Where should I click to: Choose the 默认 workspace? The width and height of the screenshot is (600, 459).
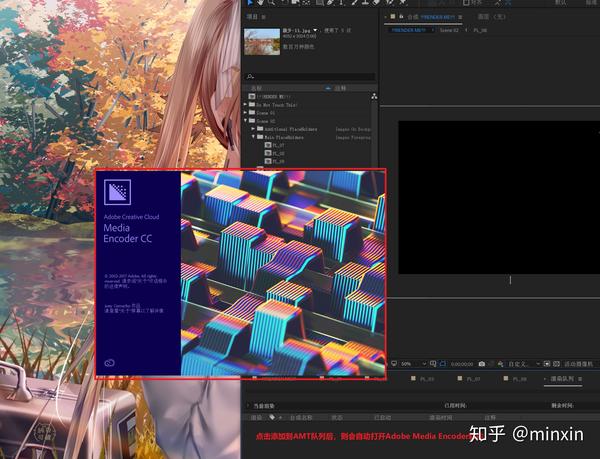(561, 3)
